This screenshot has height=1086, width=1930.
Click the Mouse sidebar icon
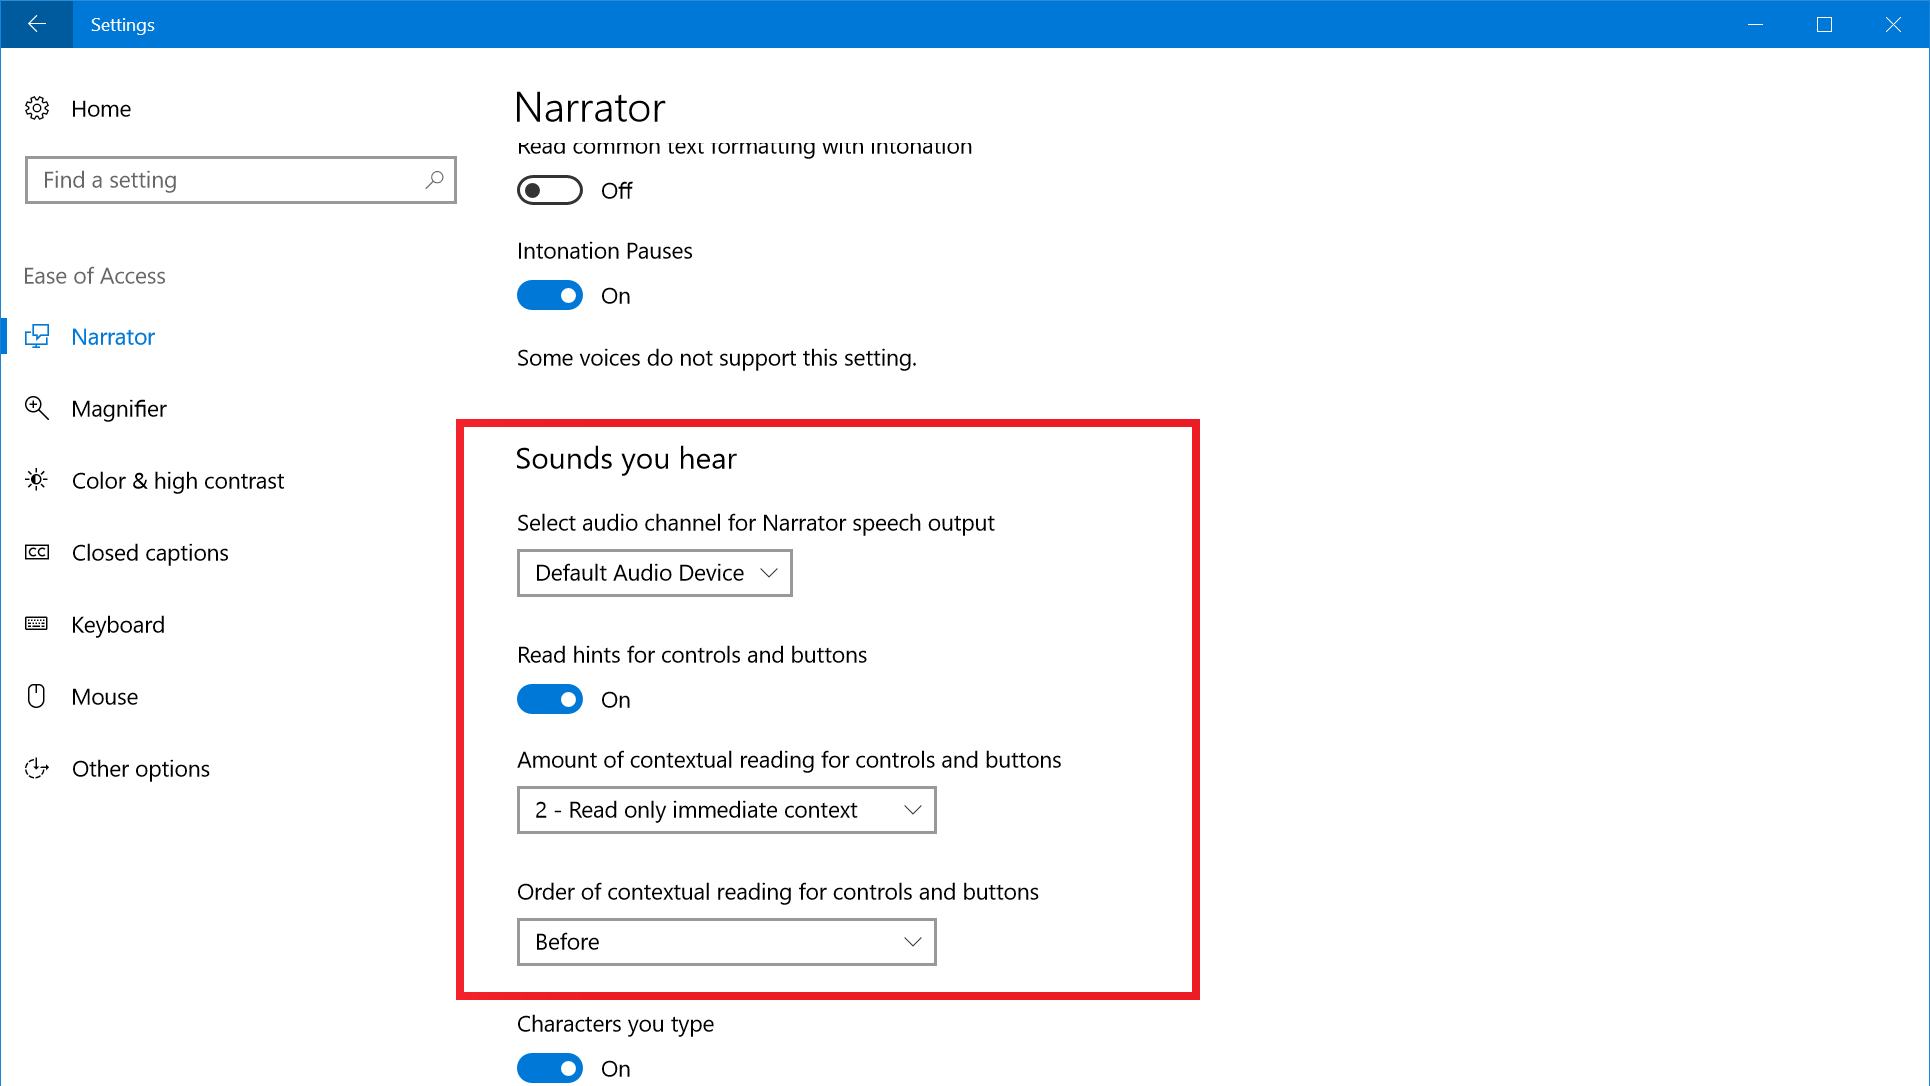pos(37,696)
